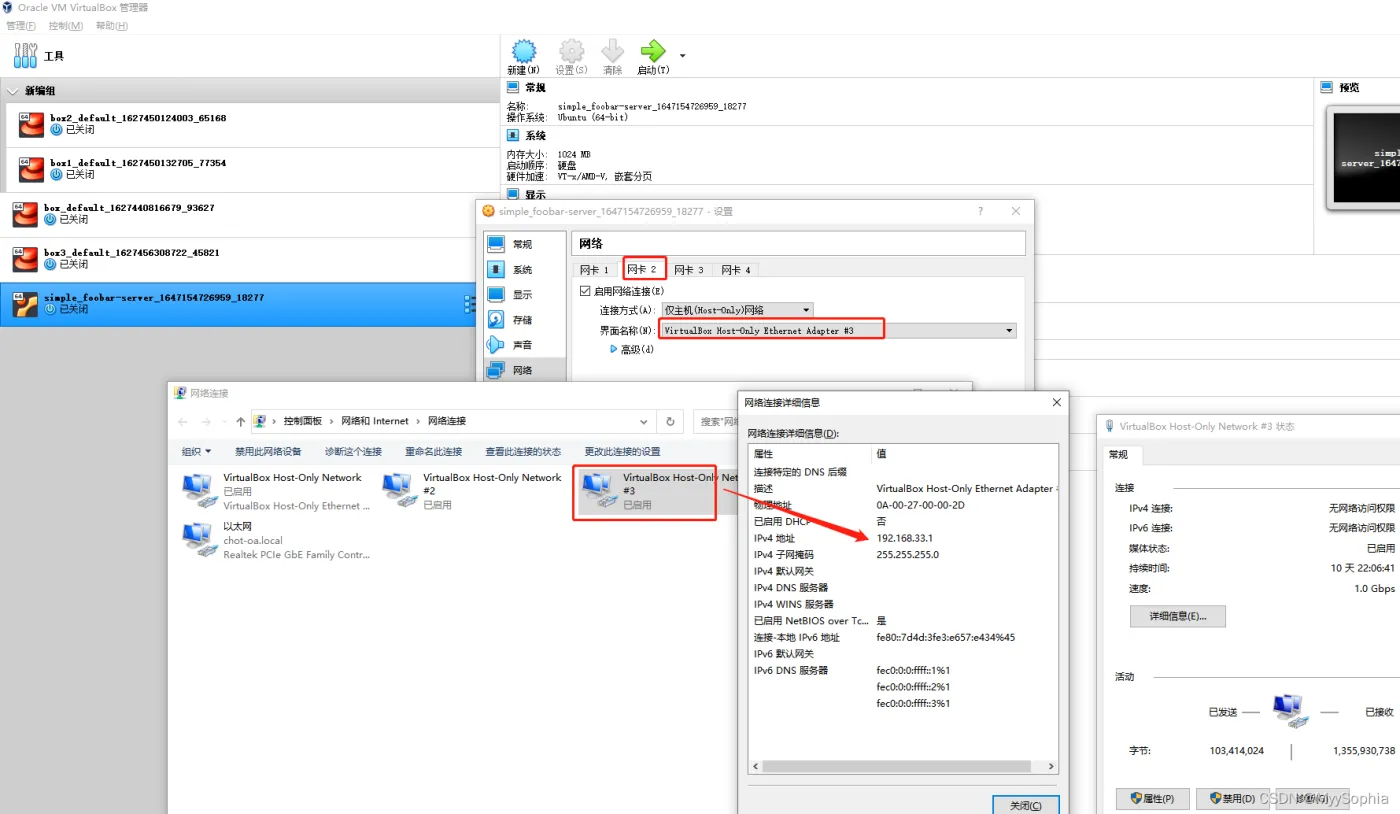This screenshot has height=814, width=1400.
Task: Select VM box3_default_1627456308722_45821
Action: (x=250, y=259)
